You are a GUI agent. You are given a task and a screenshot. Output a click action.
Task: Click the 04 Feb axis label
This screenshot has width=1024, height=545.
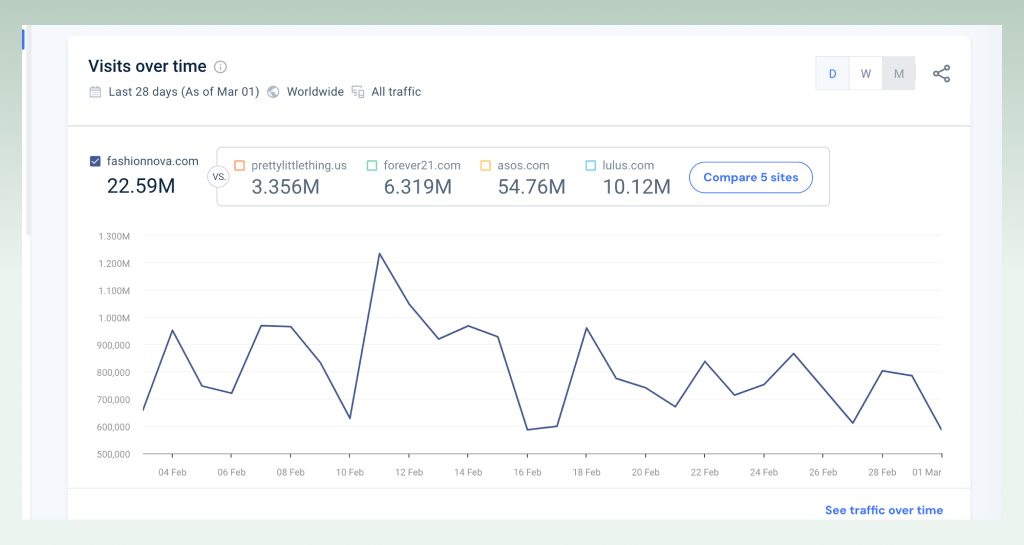click(x=172, y=473)
